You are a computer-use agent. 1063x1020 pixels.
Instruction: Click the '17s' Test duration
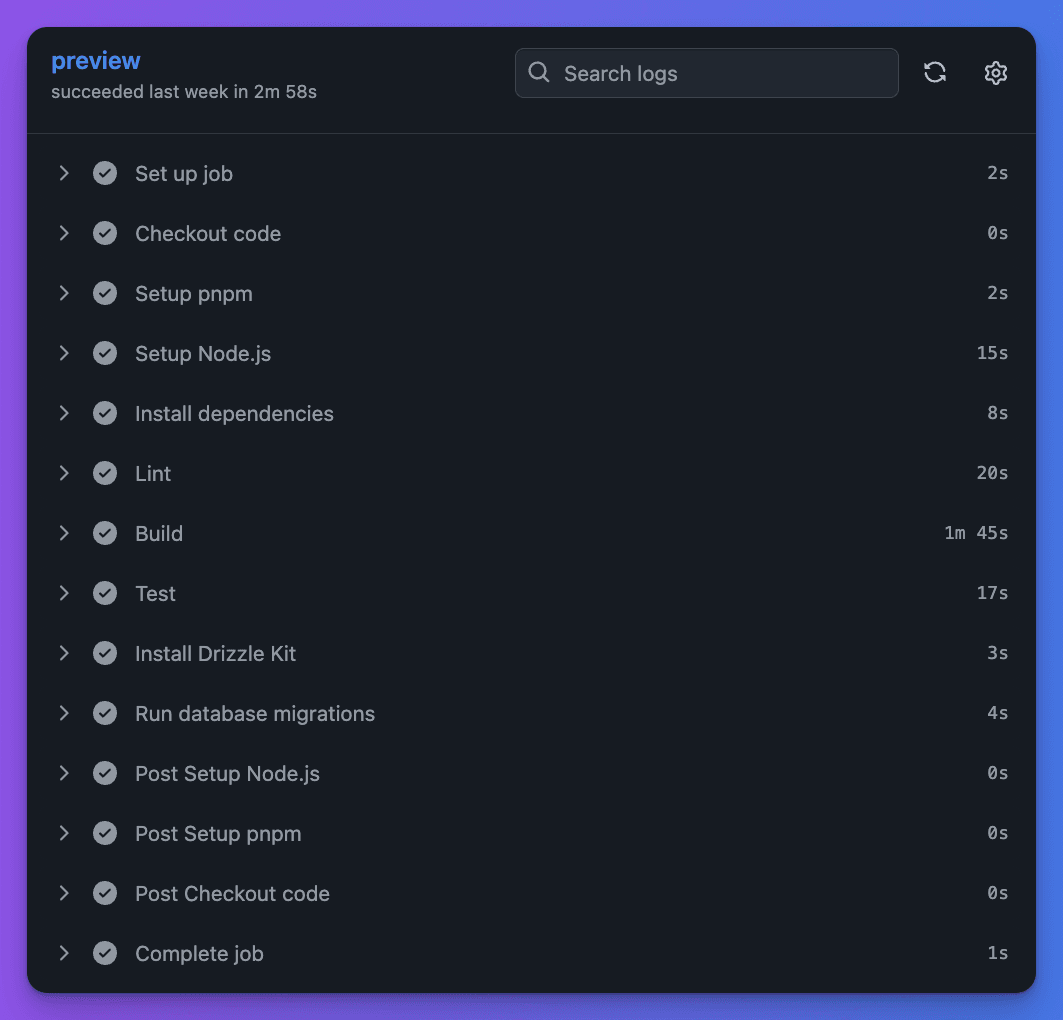tap(992, 593)
